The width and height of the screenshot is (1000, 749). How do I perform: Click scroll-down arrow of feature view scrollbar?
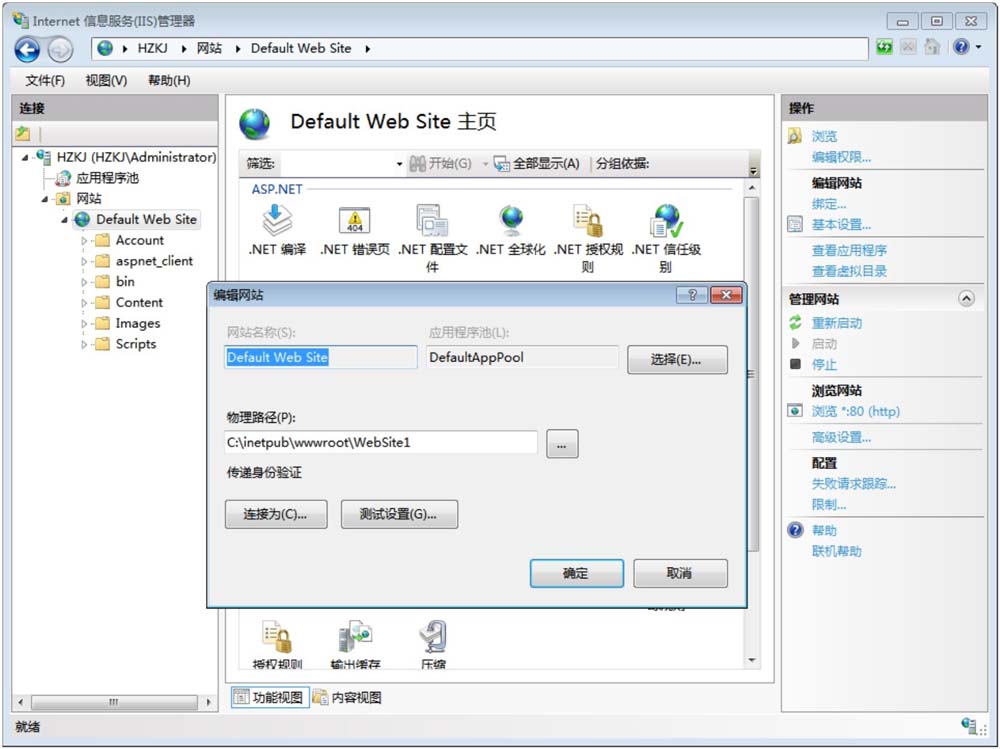pyautogui.click(x=752, y=660)
